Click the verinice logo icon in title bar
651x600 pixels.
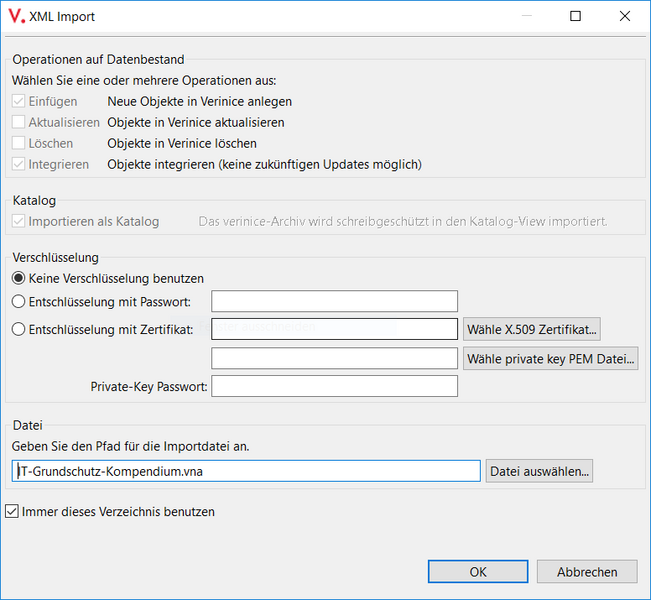coord(17,16)
